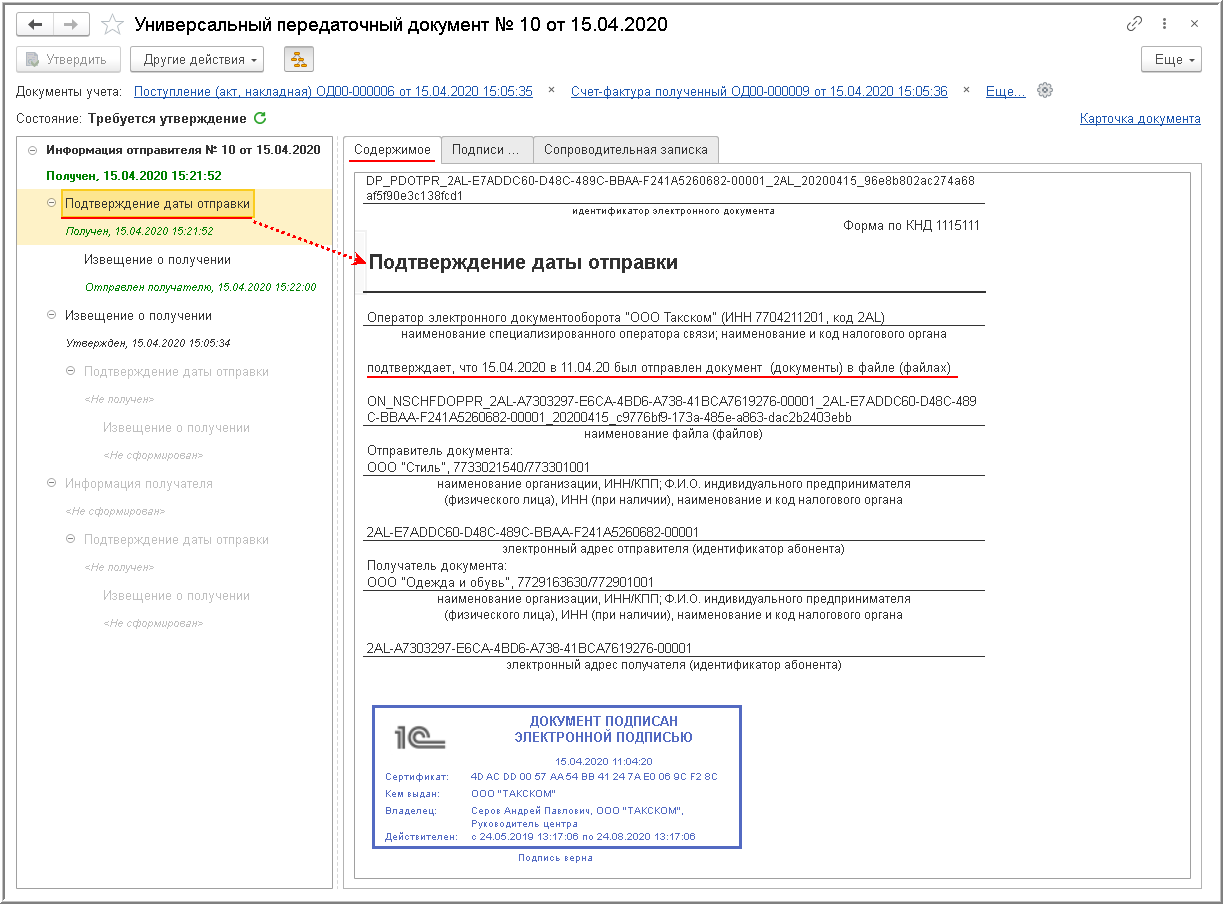Unlink Поступление document with its x icon

(551, 90)
